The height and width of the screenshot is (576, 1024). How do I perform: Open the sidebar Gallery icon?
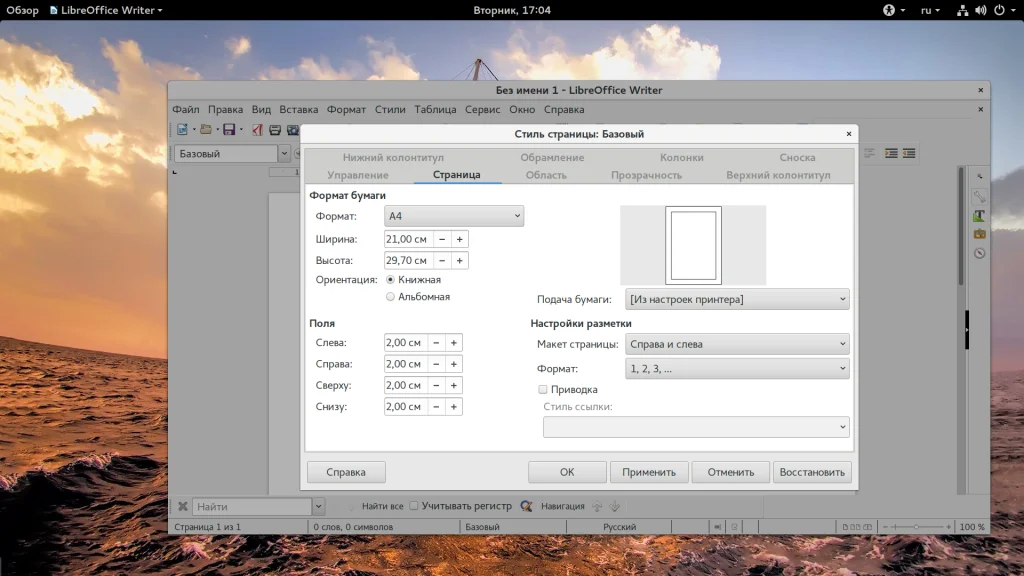point(980,234)
